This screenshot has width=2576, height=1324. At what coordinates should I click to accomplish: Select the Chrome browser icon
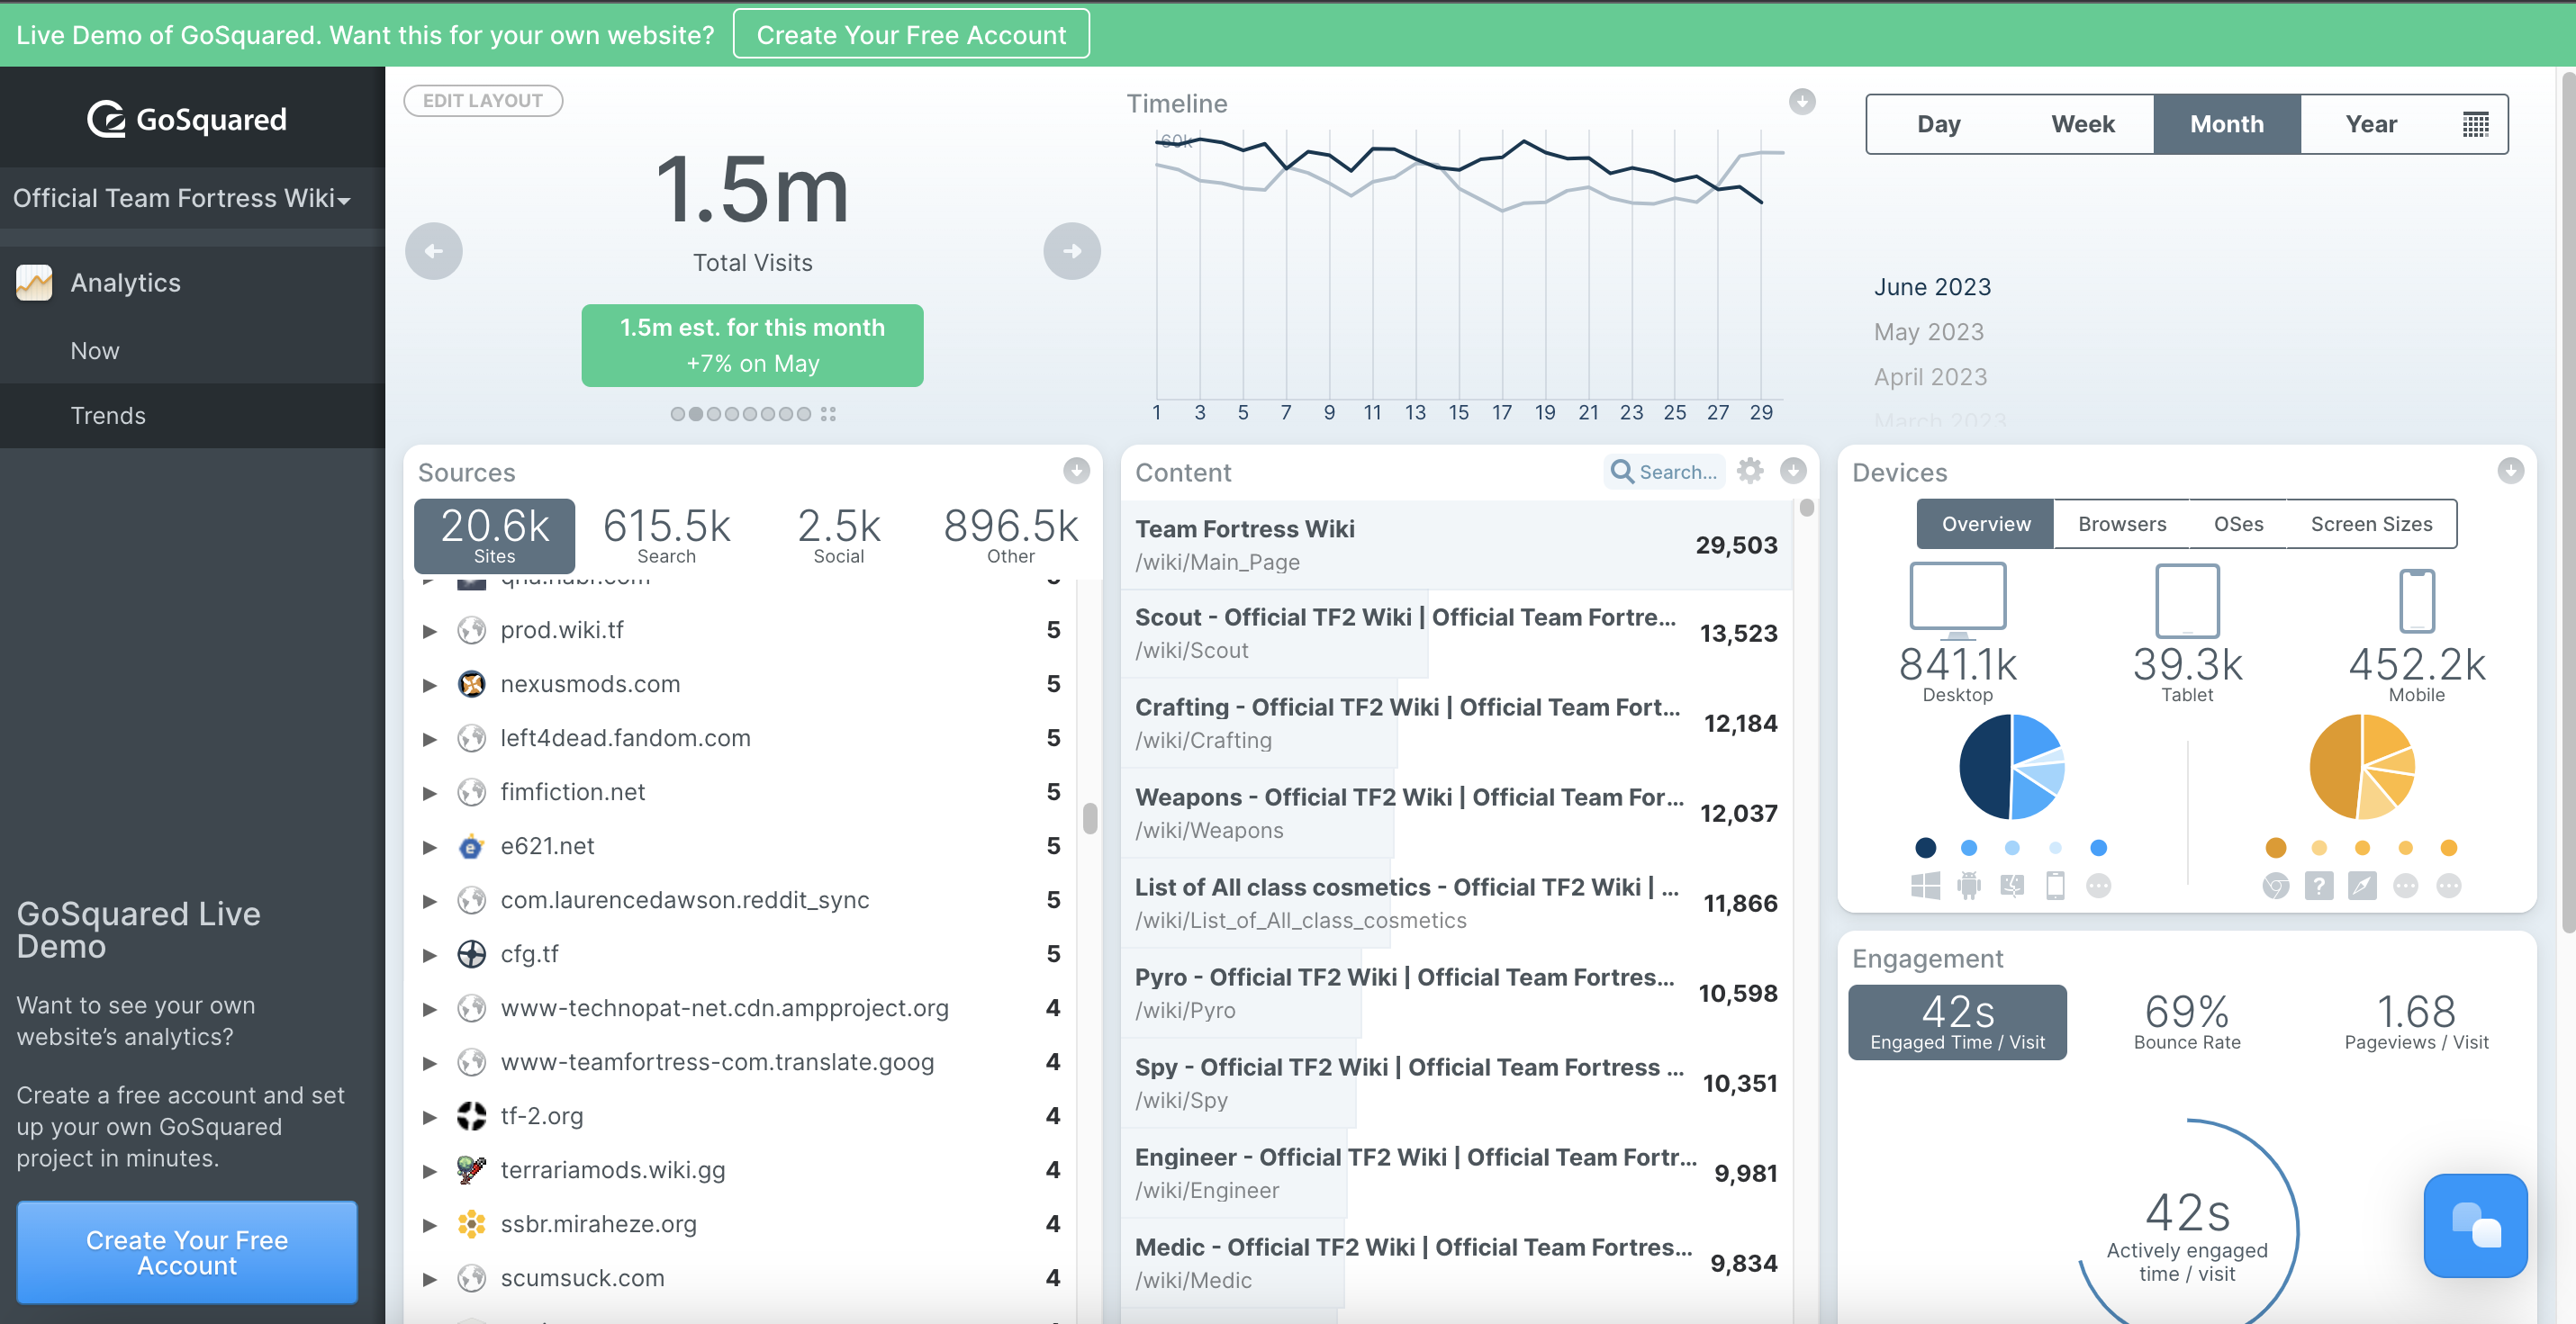coord(2276,886)
